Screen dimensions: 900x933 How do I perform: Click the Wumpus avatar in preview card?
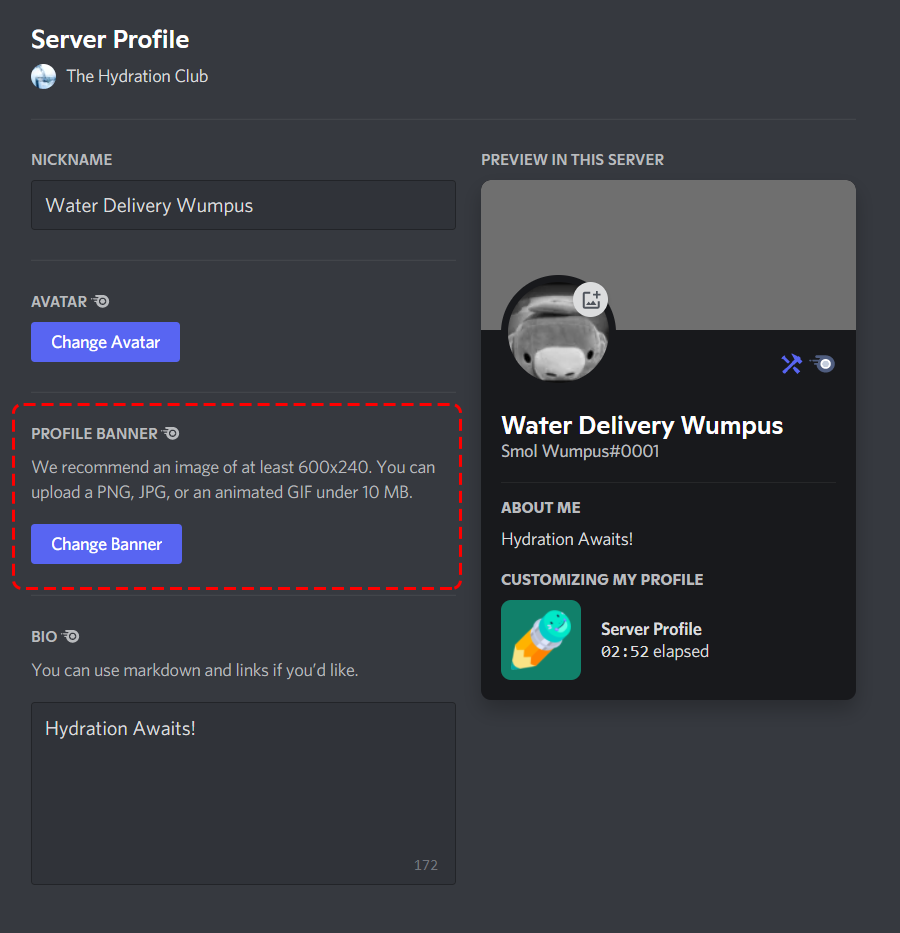pos(558,332)
